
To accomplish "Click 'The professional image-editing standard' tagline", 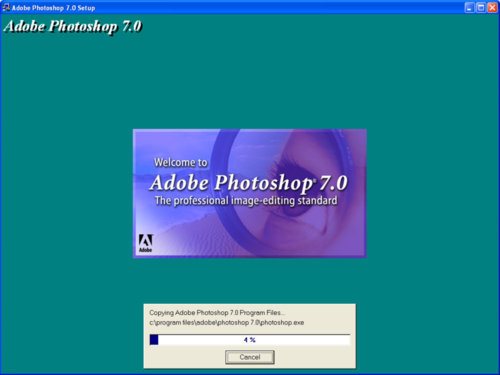I will point(246,201).
